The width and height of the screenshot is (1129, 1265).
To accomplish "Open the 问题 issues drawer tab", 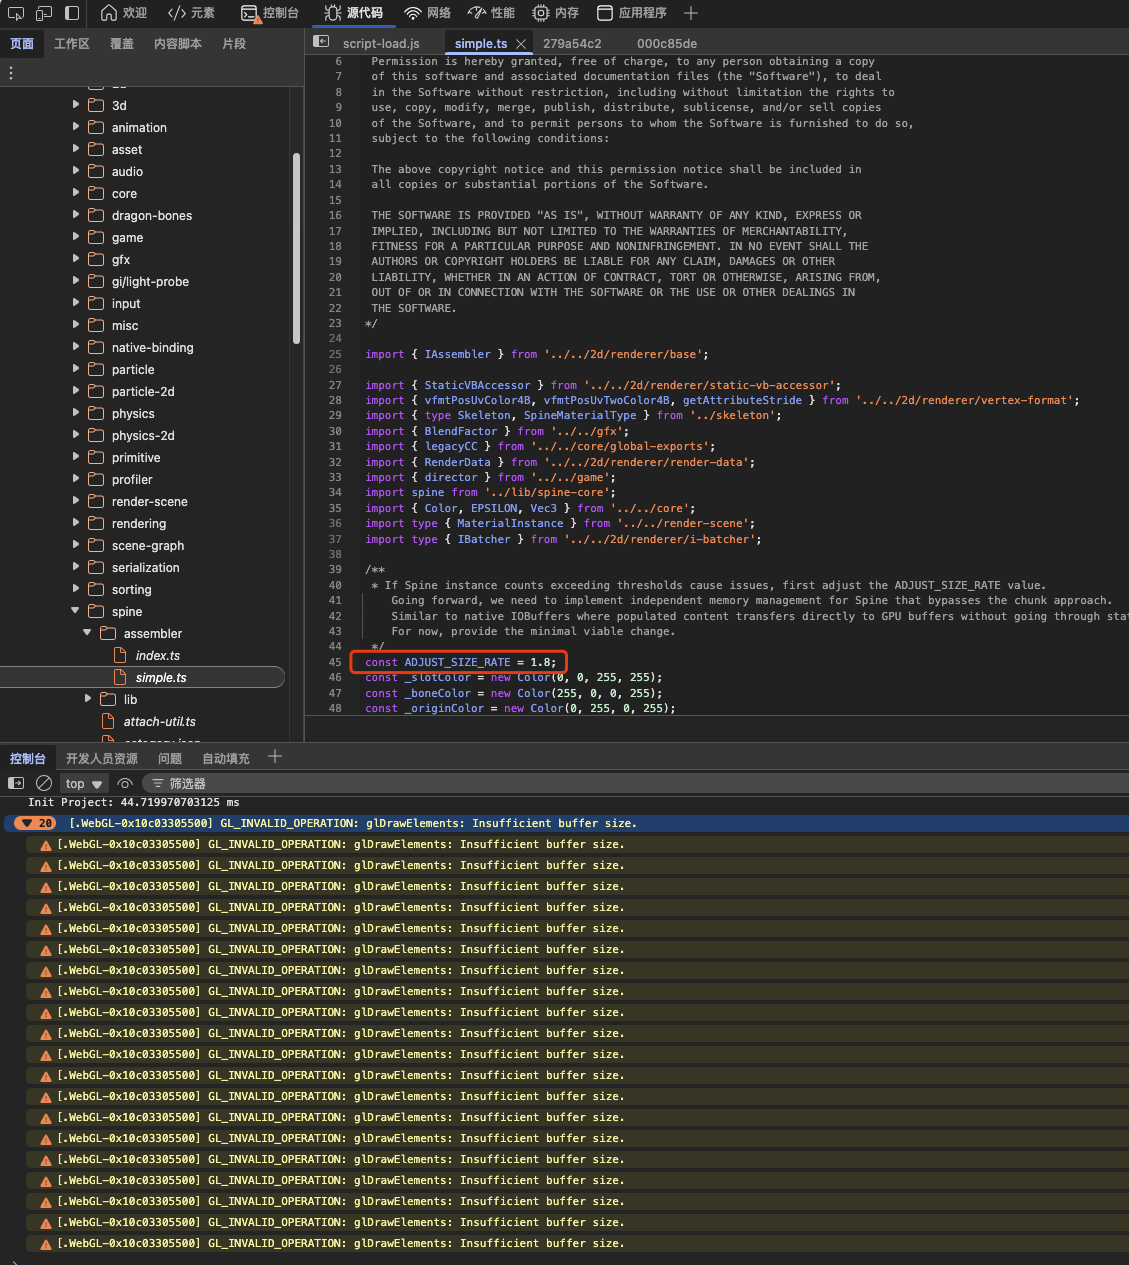I will pyautogui.click(x=170, y=758).
